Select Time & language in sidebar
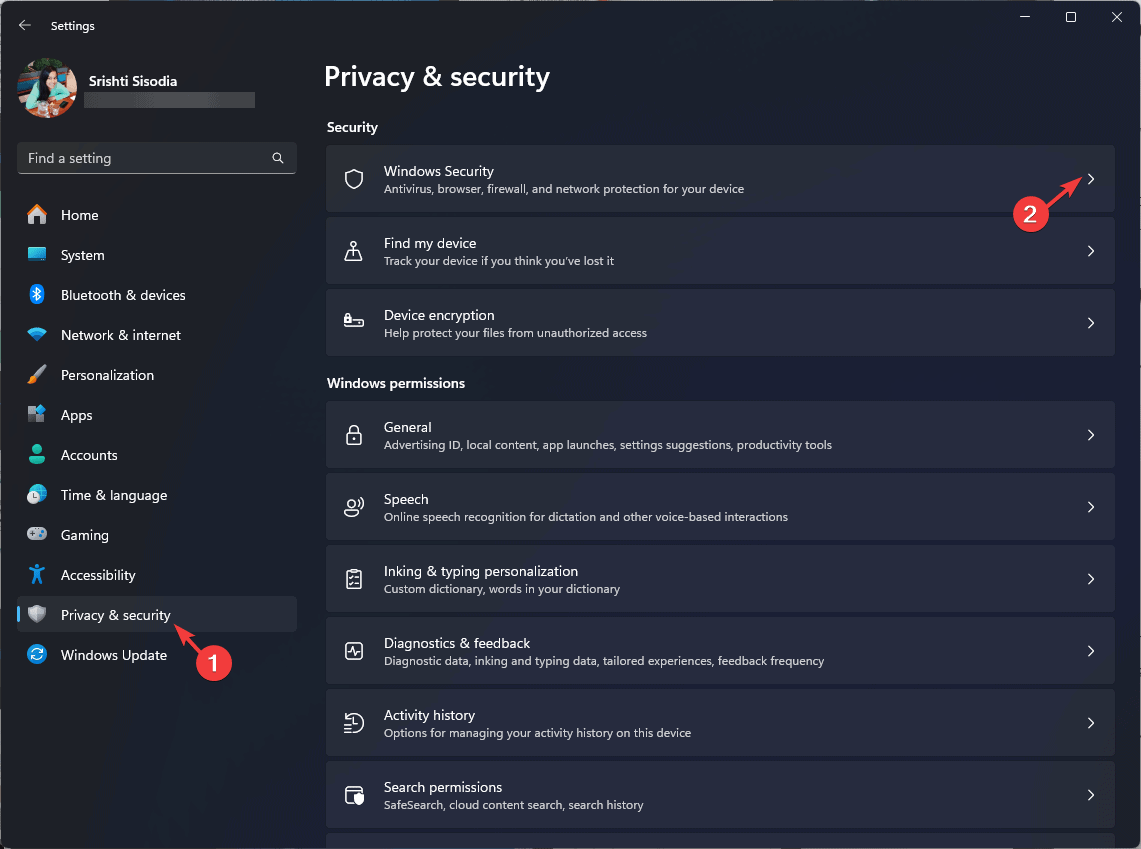Image resolution: width=1141 pixels, height=849 pixels. (x=156, y=495)
